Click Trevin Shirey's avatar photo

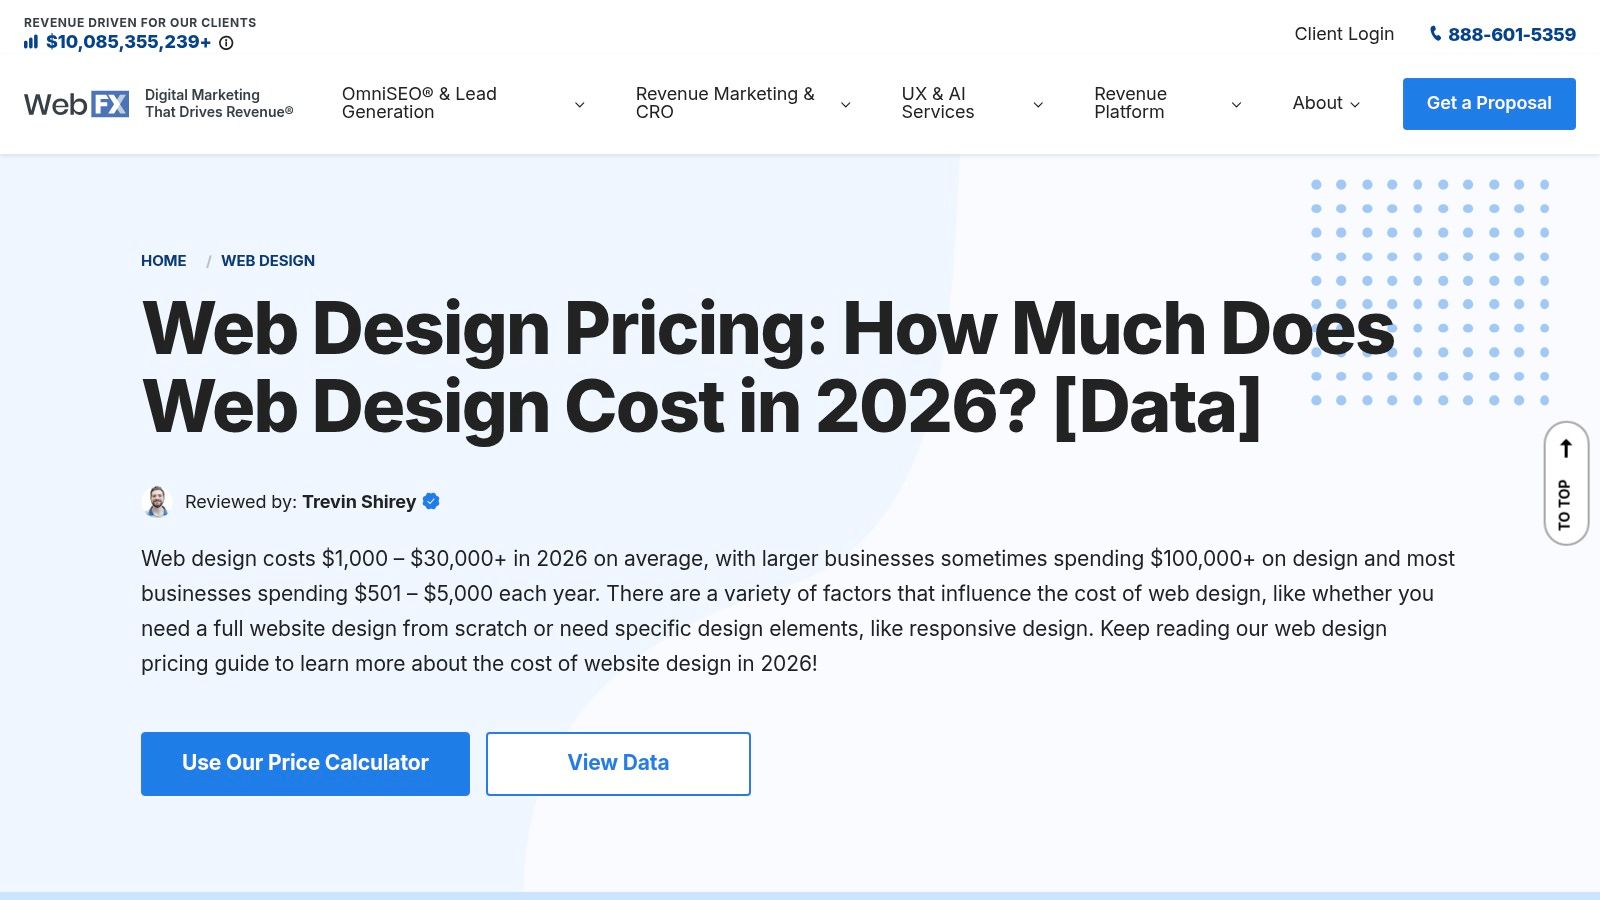(157, 501)
